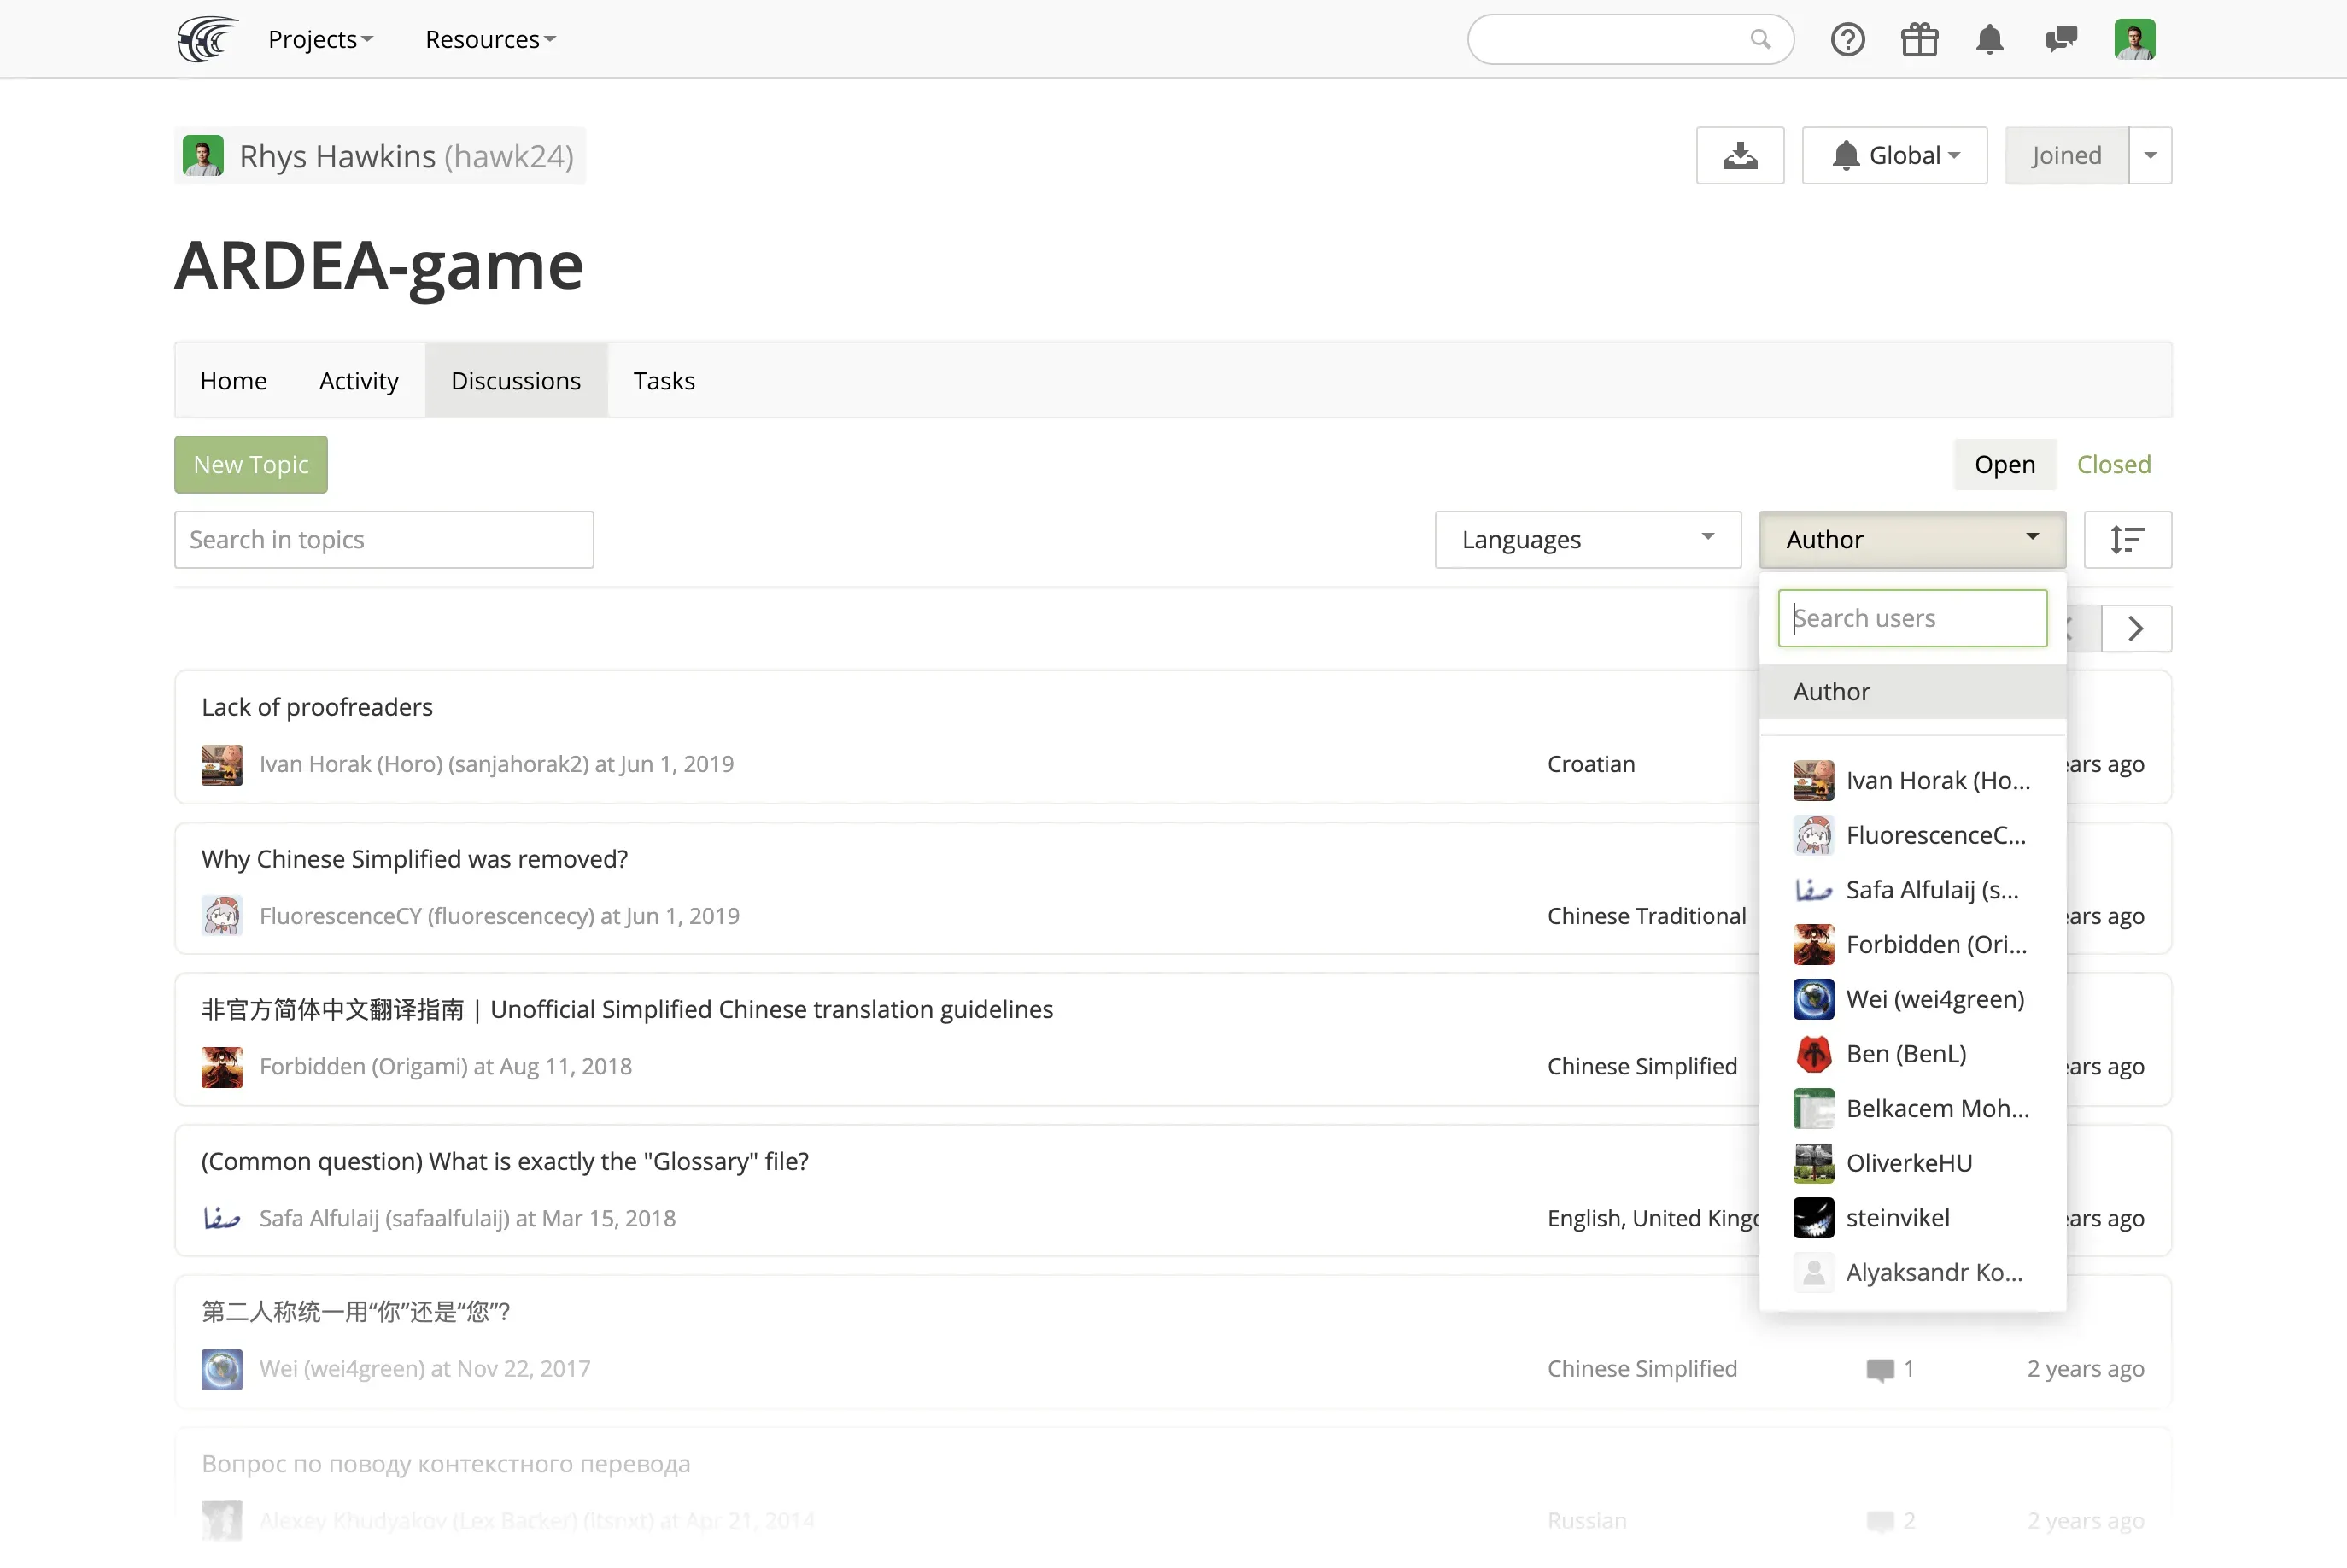Click the New Topic button
Screen dimensions: 2347x1568
pyautogui.click(x=250, y=464)
